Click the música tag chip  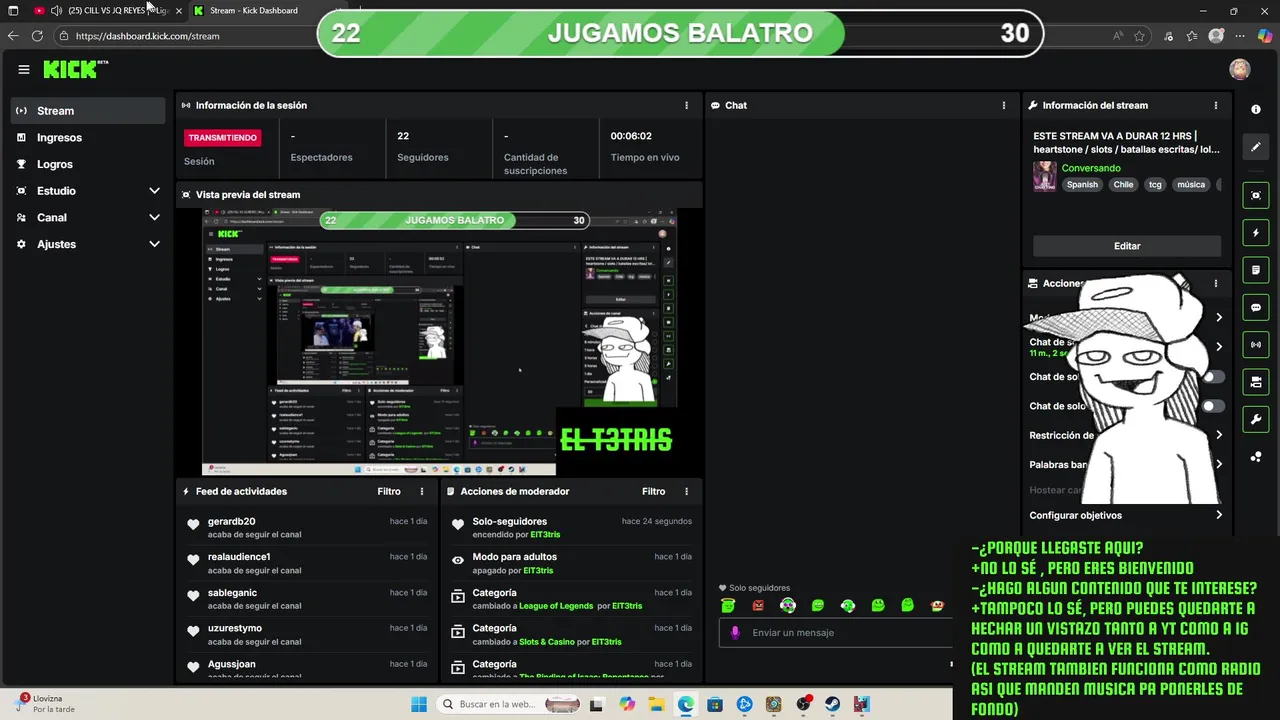(1191, 184)
